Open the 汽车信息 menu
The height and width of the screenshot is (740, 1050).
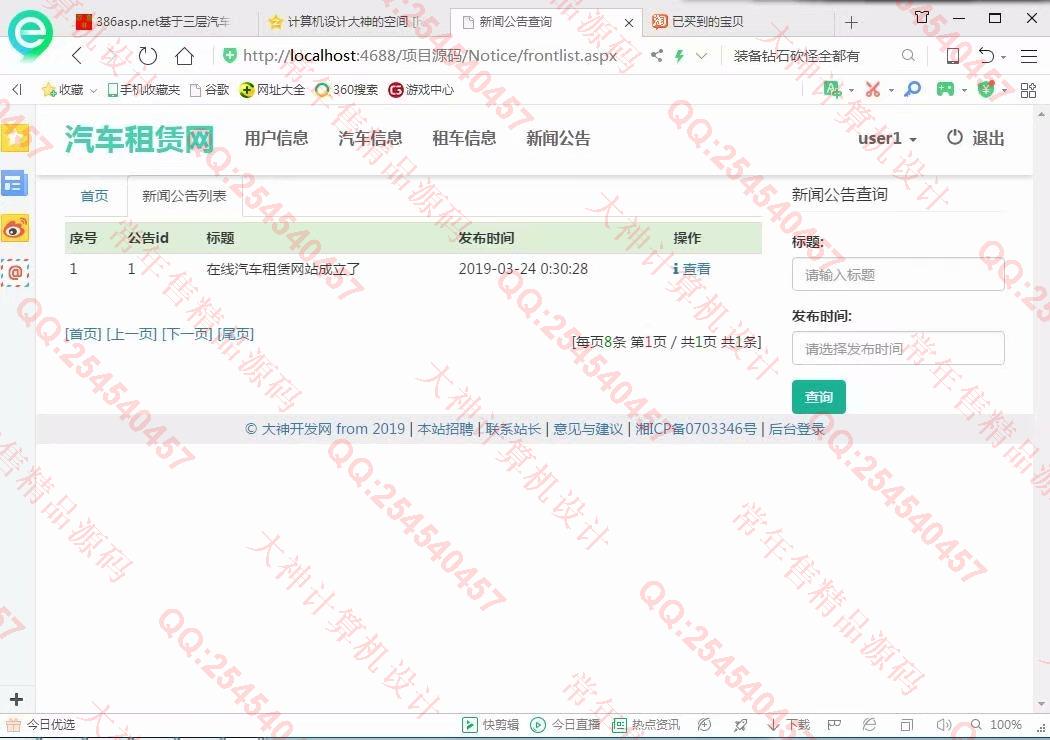tap(370, 139)
